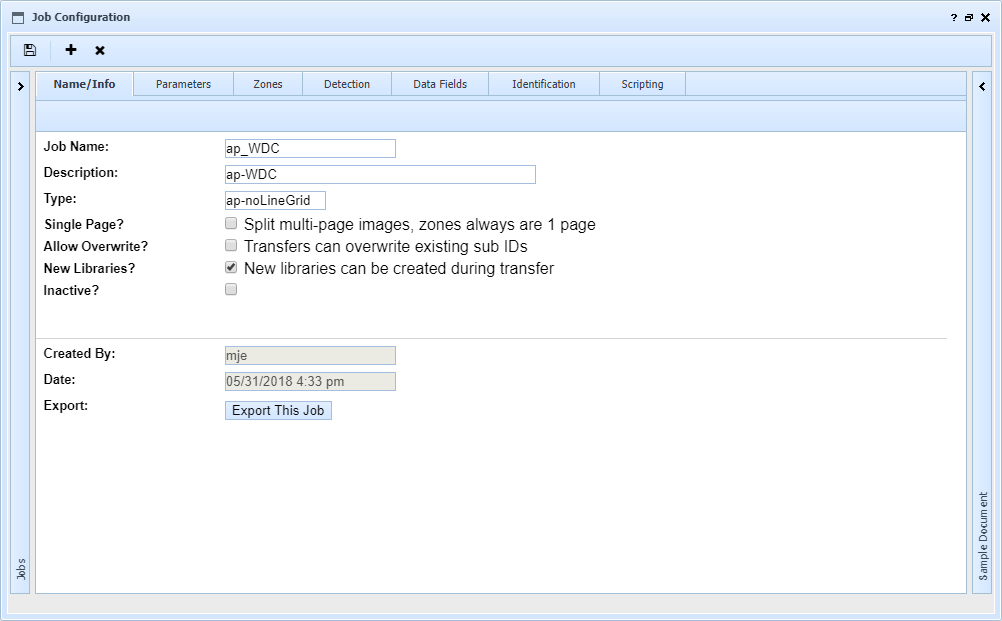Select the Description text field

tap(380, 173)
